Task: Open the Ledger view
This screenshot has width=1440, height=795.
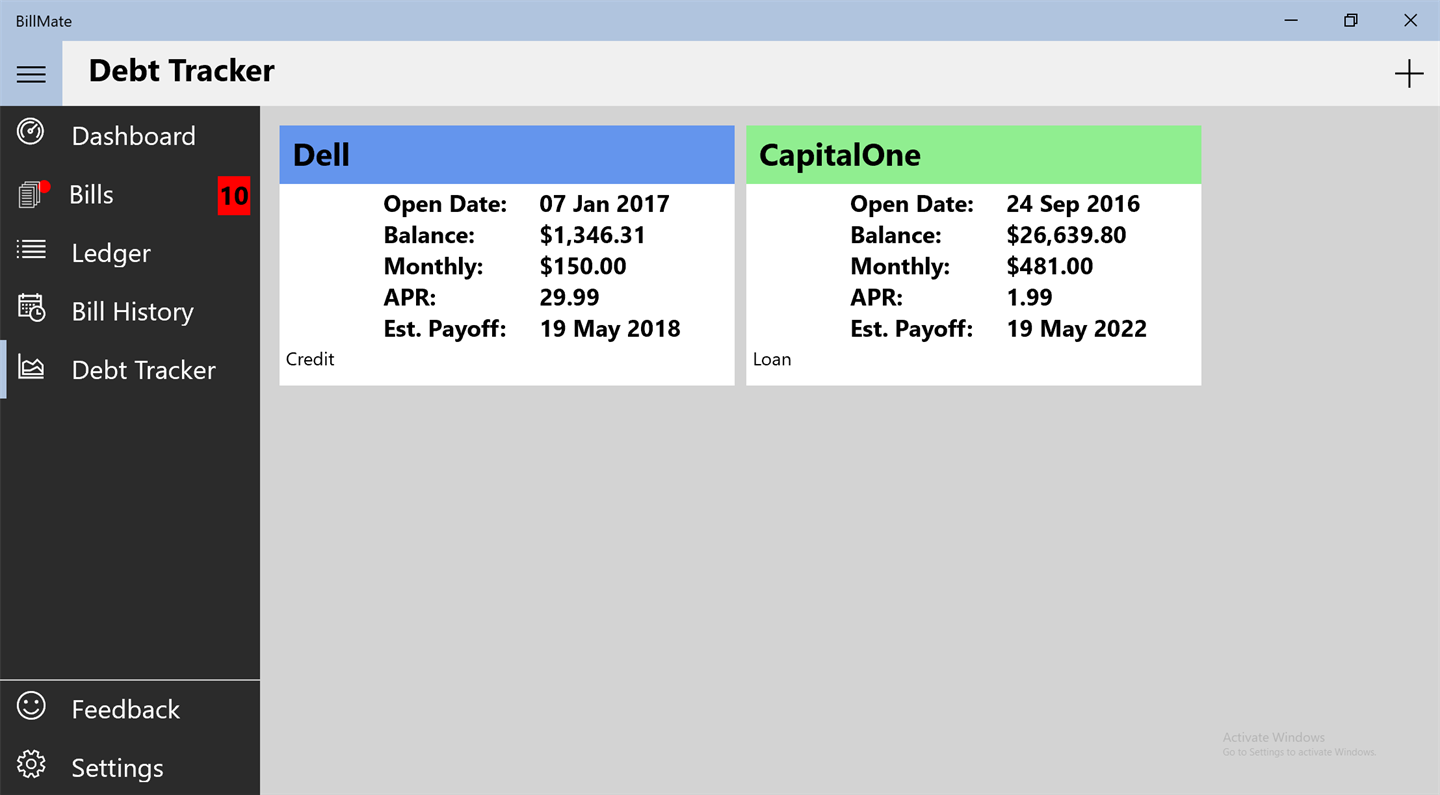Action: pyautogui.click(x=130, y=253)
